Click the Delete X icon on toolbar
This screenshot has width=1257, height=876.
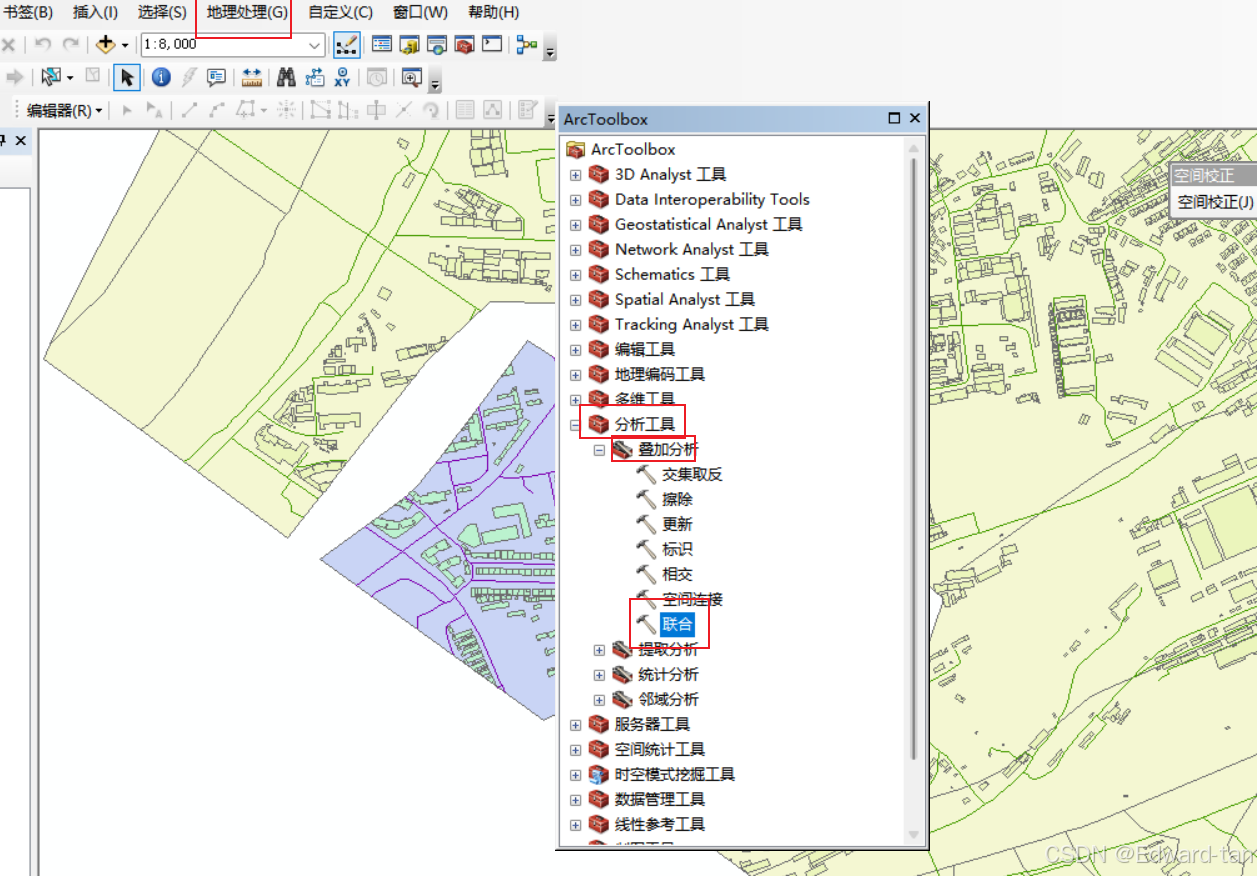tap(8, 44)
